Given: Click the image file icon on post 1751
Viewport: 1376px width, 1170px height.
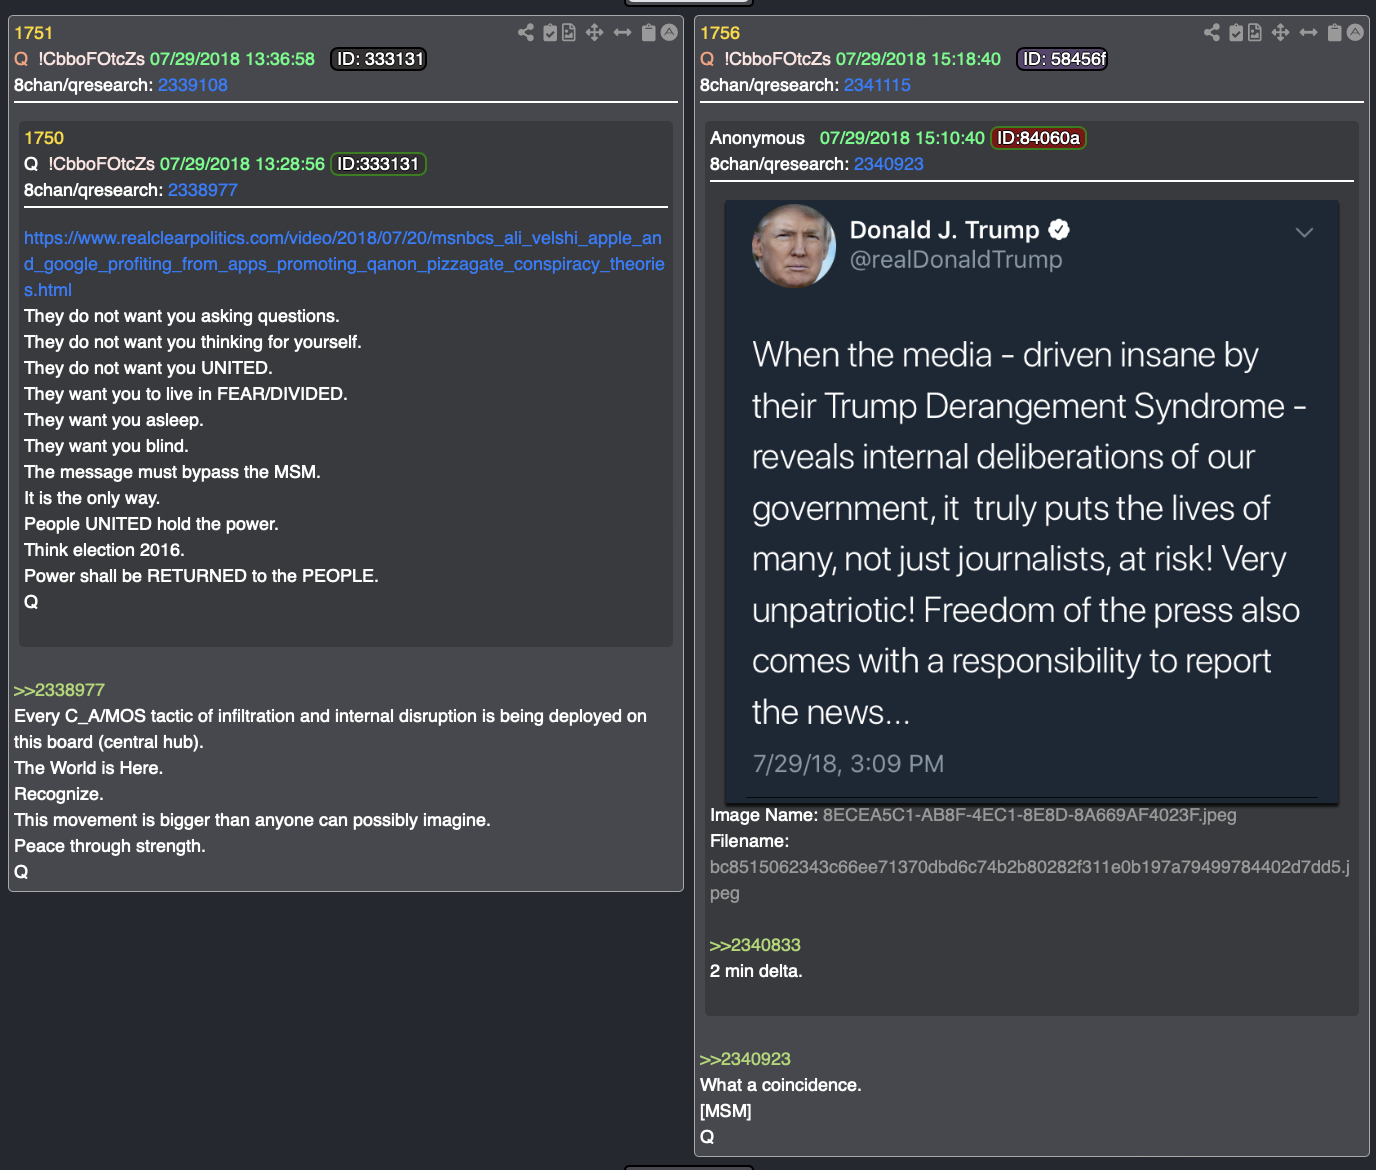Looking at the screenshot, I should (x=569, y=33).
